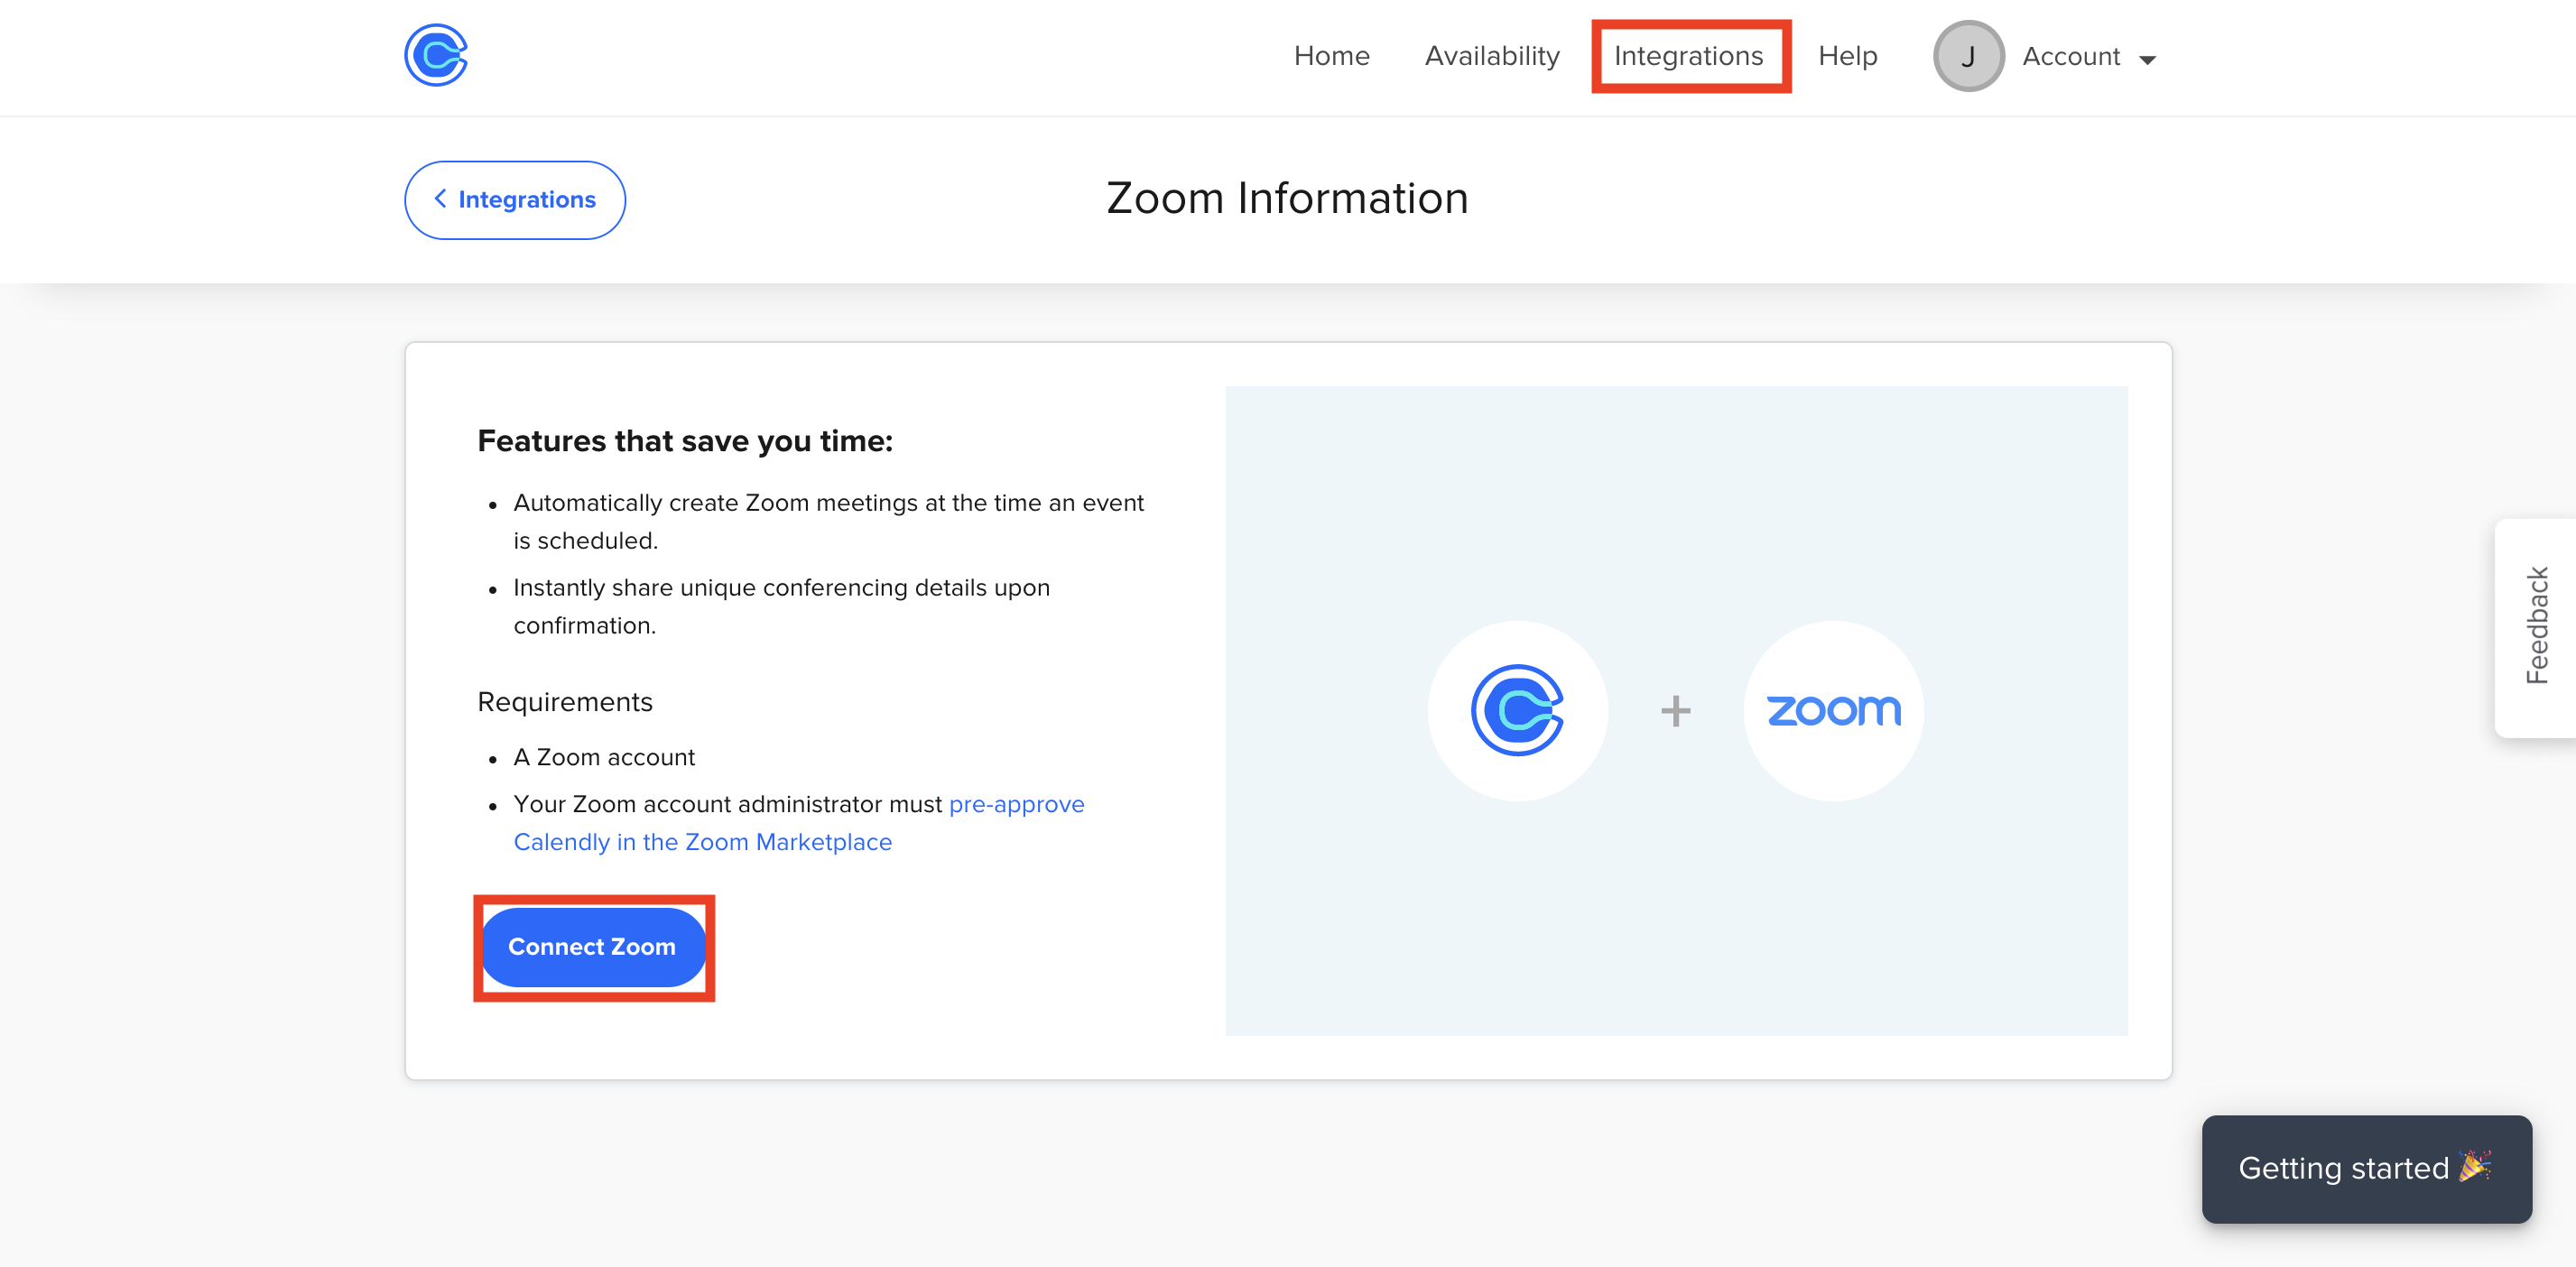Open the Home nav item

1331,56
